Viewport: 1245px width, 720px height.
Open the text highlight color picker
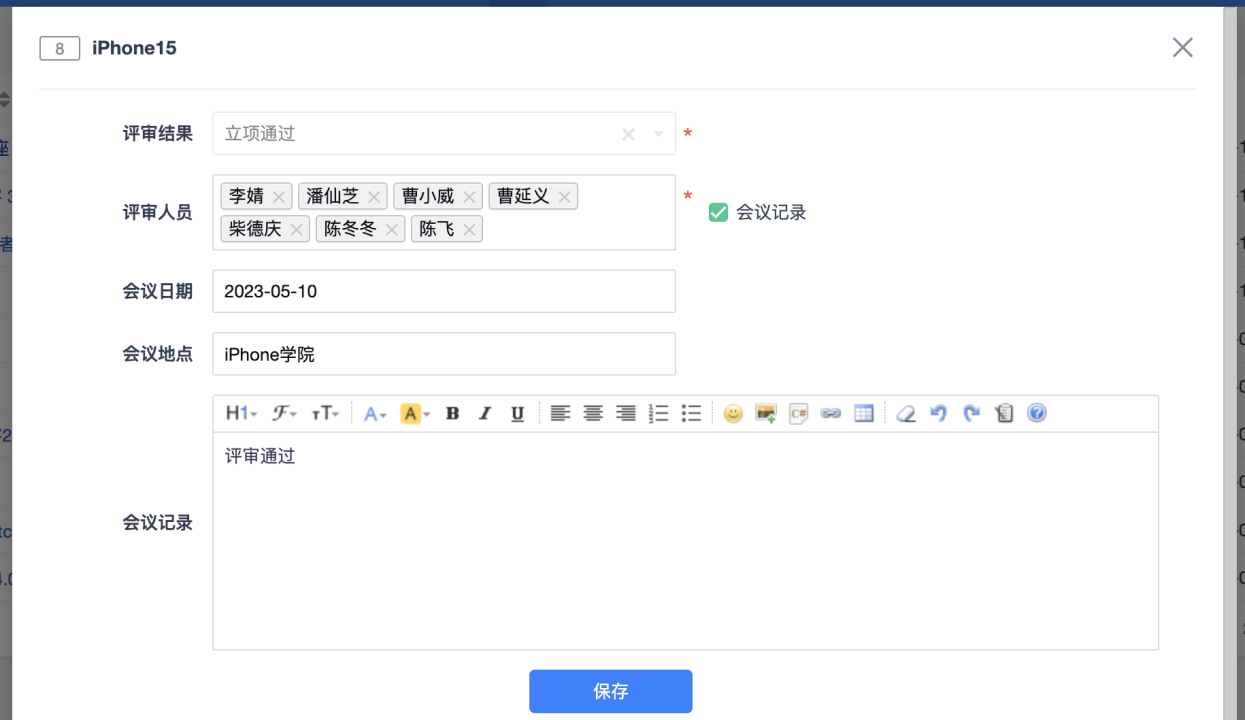[x=415, y=414]
